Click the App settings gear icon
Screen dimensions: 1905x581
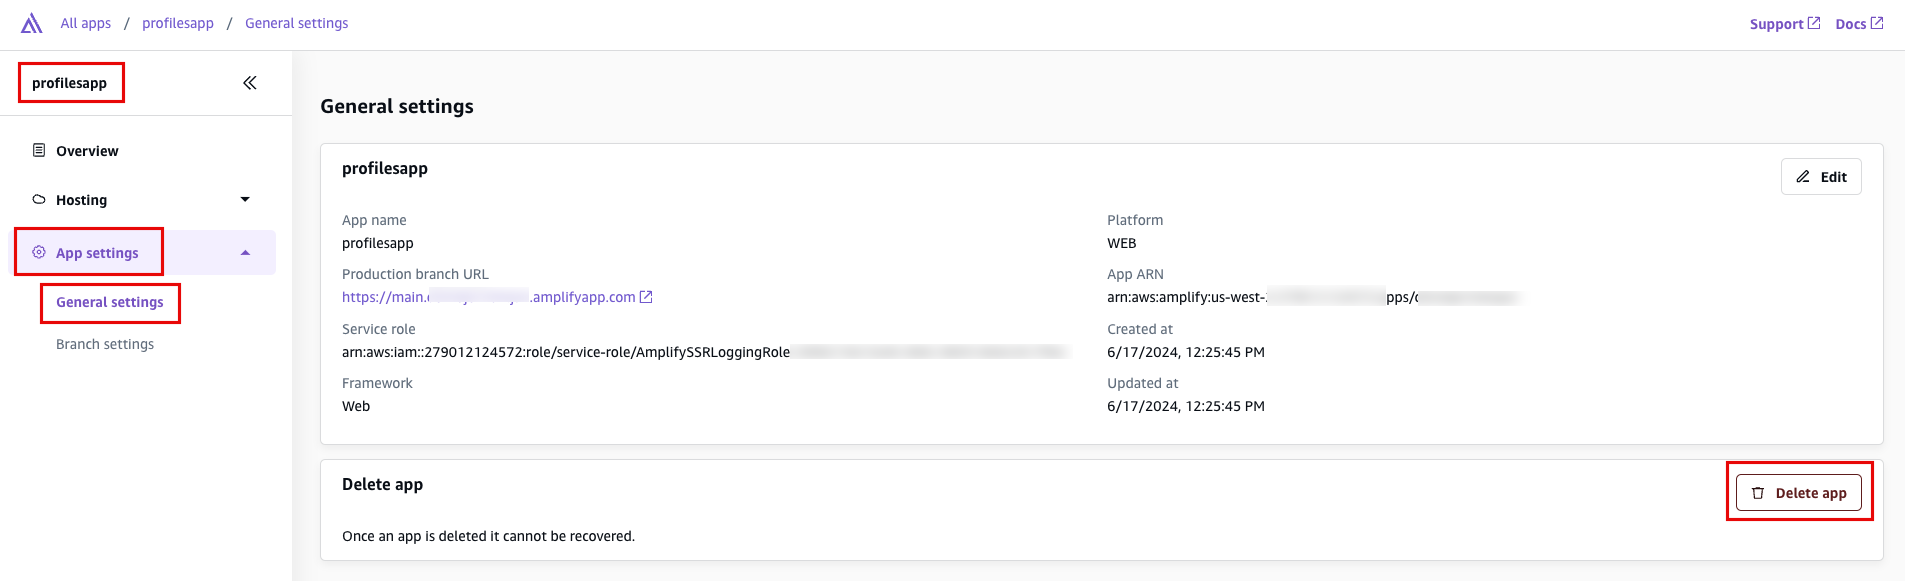coord(39,252)
